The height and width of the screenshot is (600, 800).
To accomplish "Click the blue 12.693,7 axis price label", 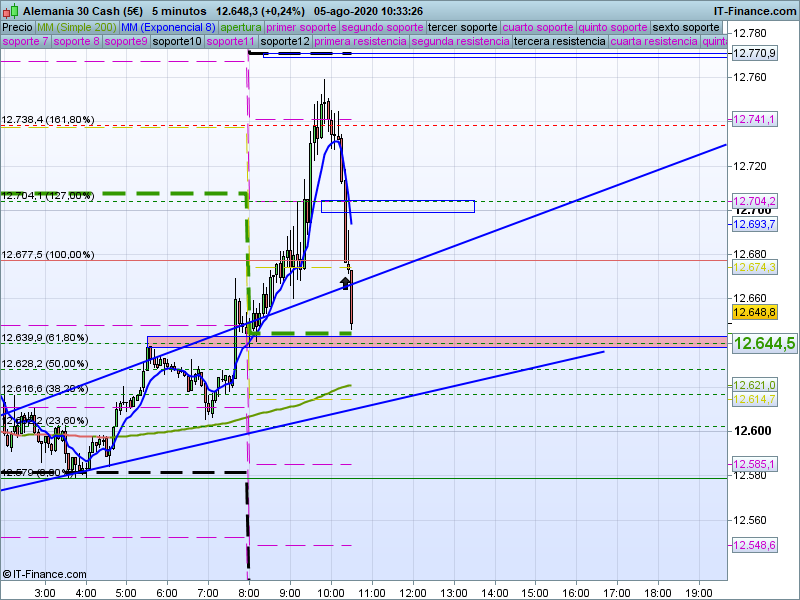I will click(755, 224).
